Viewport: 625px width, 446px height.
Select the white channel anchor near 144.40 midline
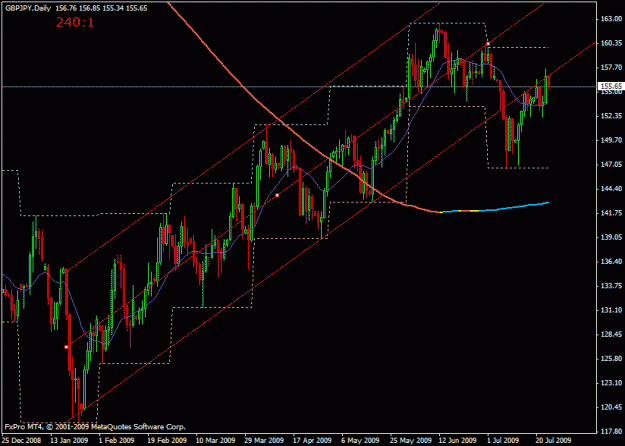click(x=277, y=195)
